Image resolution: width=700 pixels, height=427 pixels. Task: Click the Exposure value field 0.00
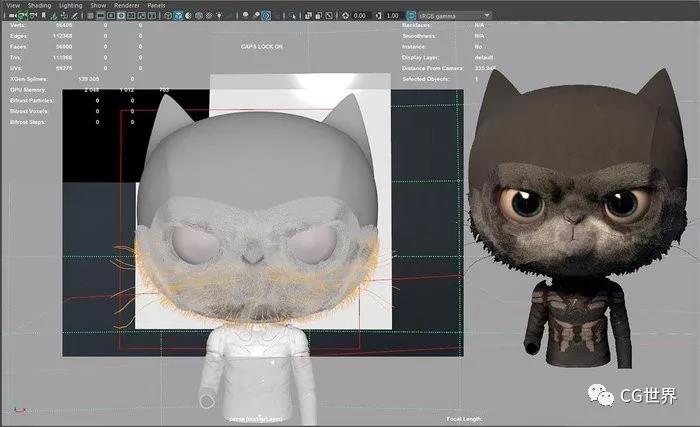click(x=360, y=16)
